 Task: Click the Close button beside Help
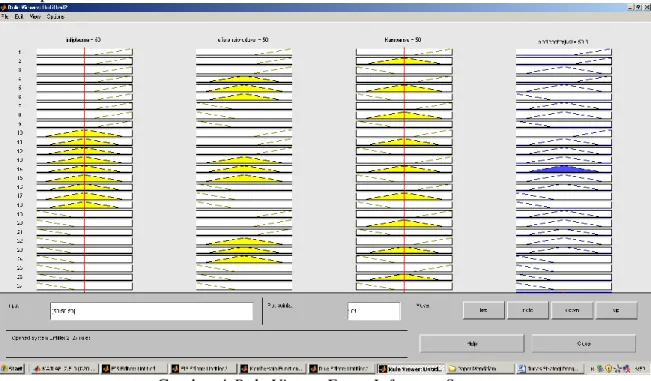tap(584, 344)
